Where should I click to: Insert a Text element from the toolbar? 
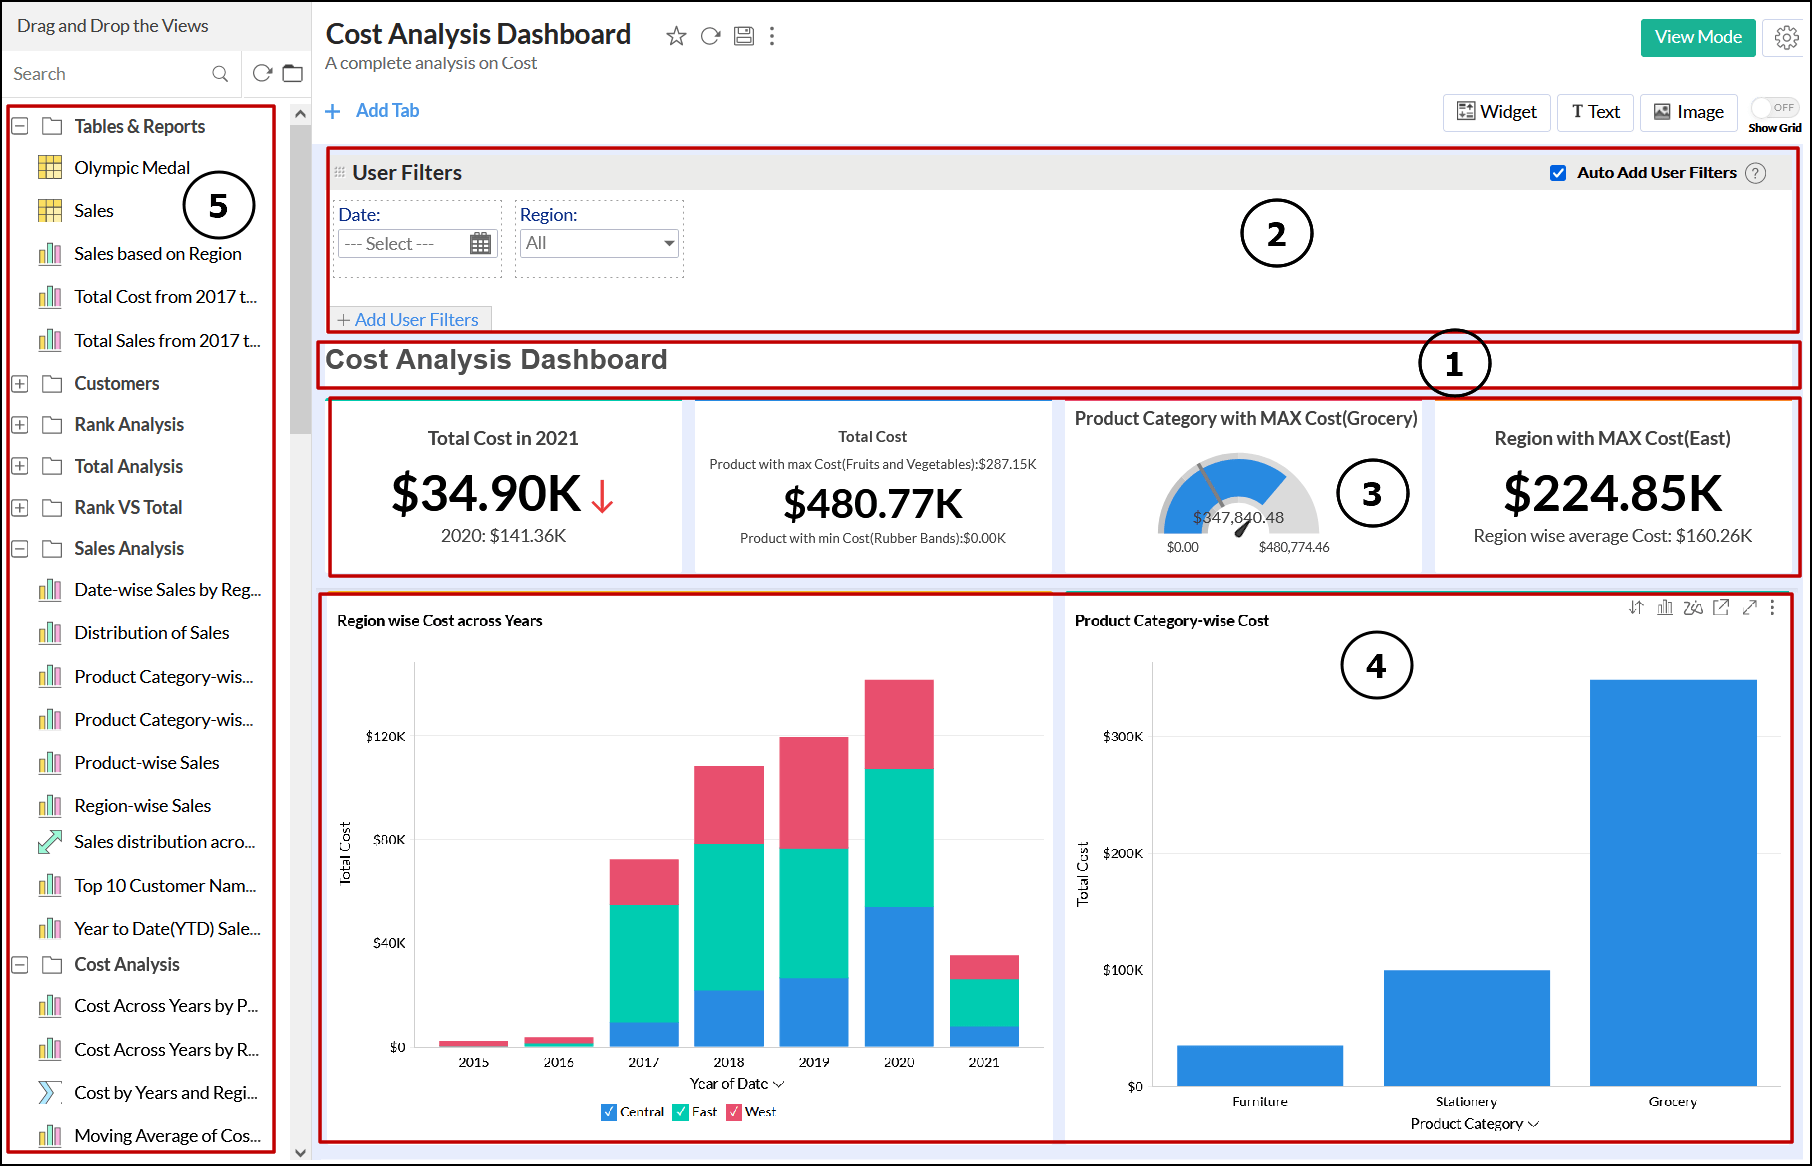tap(1595, 112)
